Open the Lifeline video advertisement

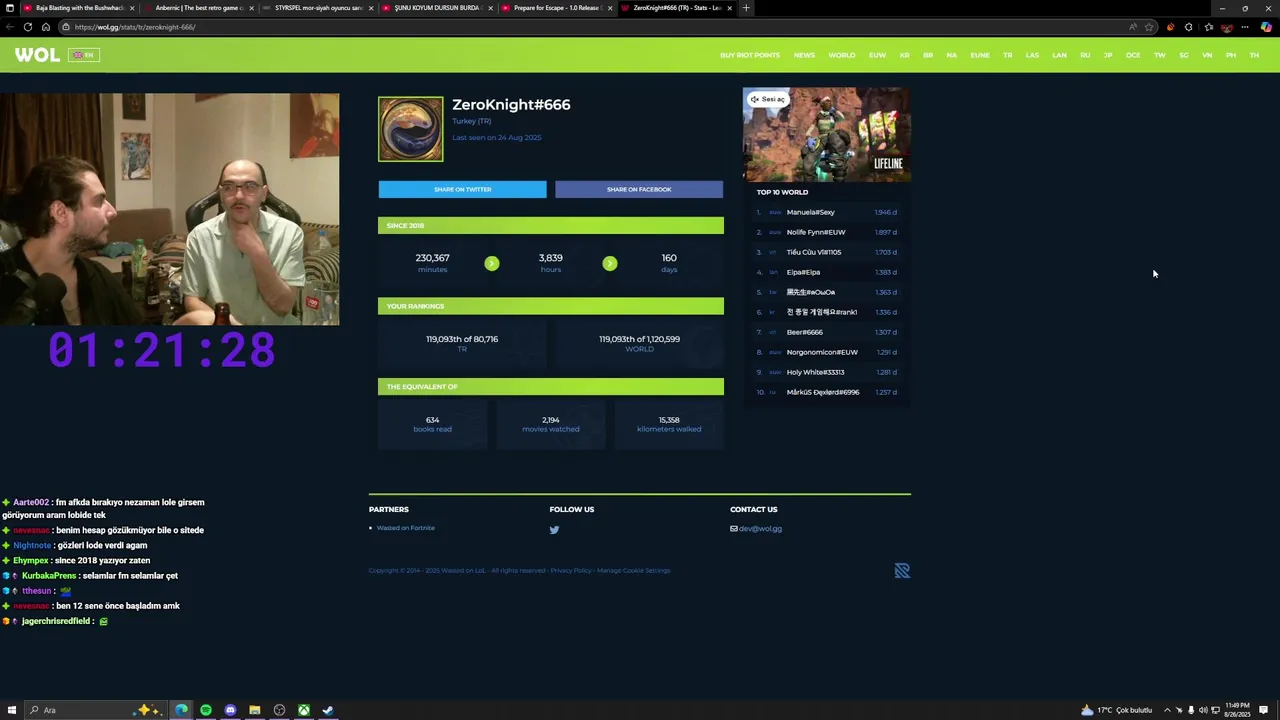[x=826, y=135]
